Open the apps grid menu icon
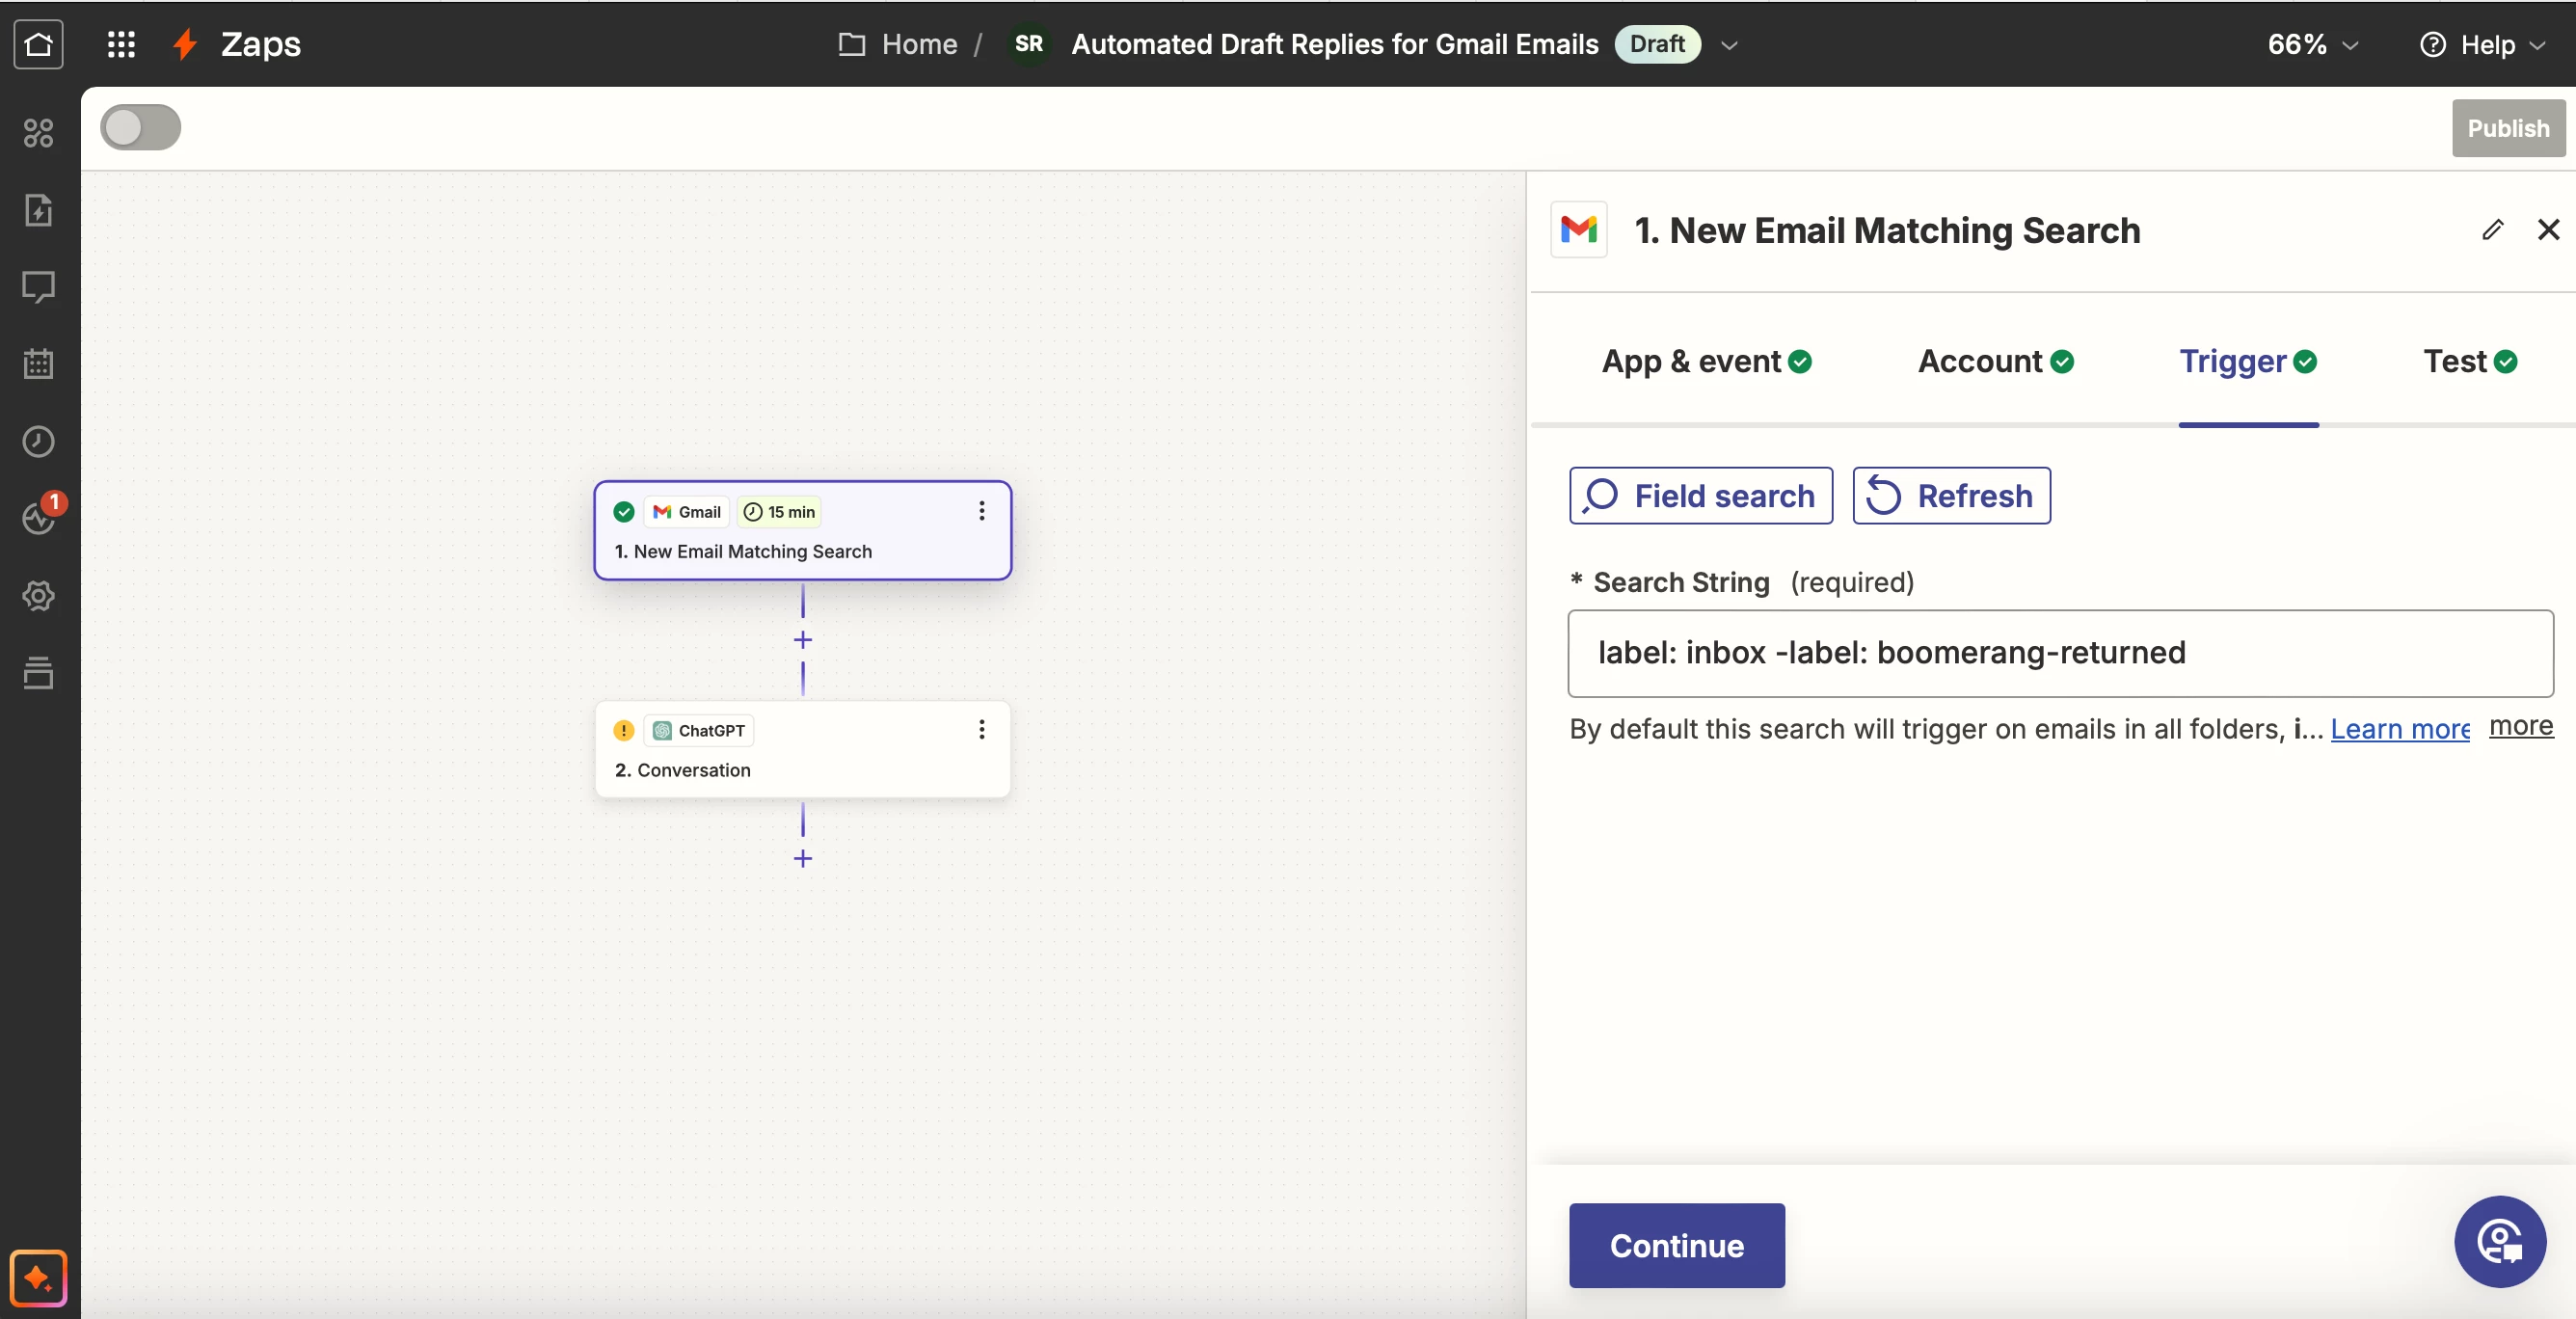 coord(121,44)
